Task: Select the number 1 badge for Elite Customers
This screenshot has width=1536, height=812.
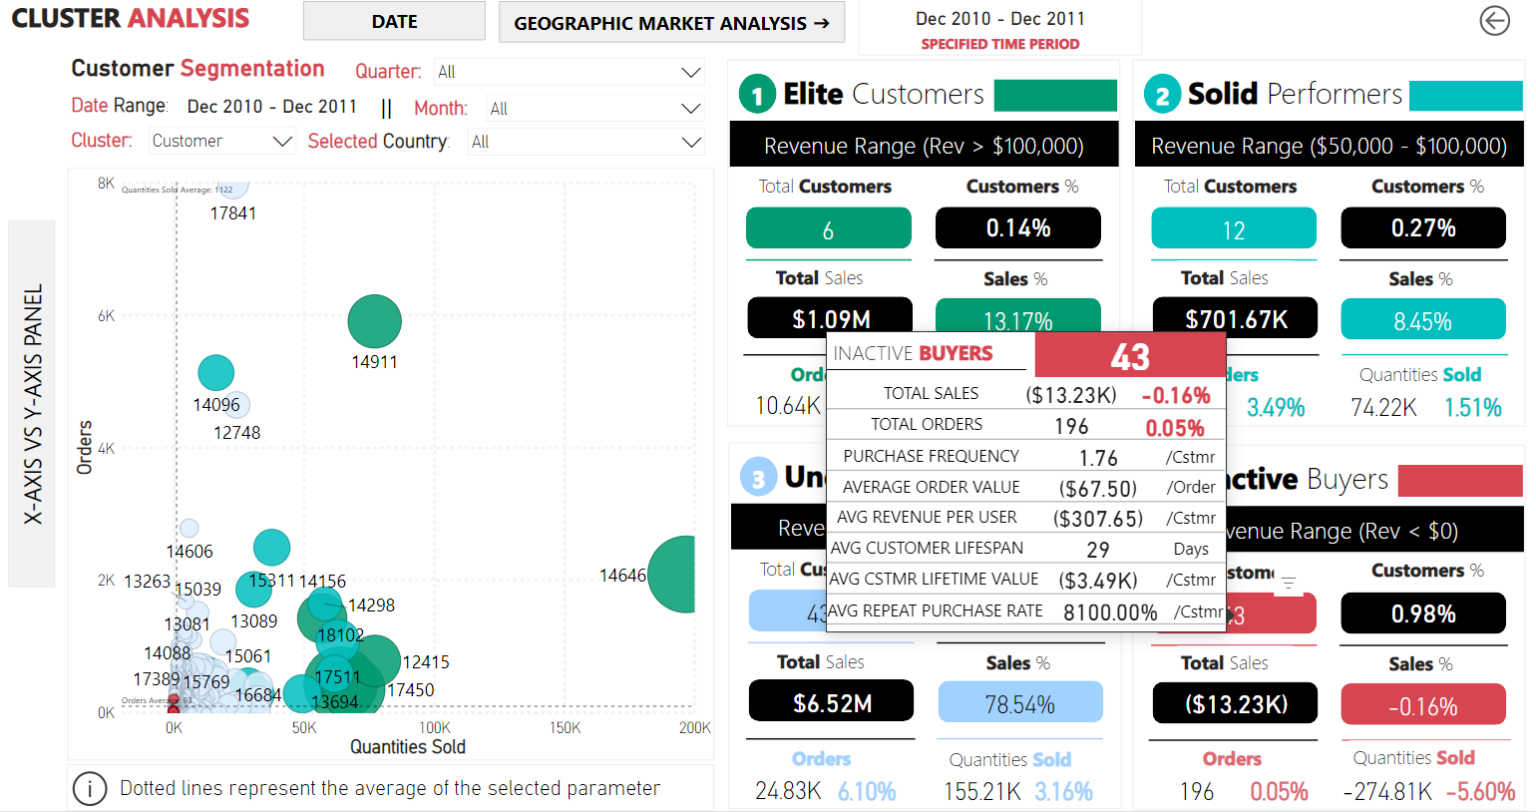Action: pos(757,95)
